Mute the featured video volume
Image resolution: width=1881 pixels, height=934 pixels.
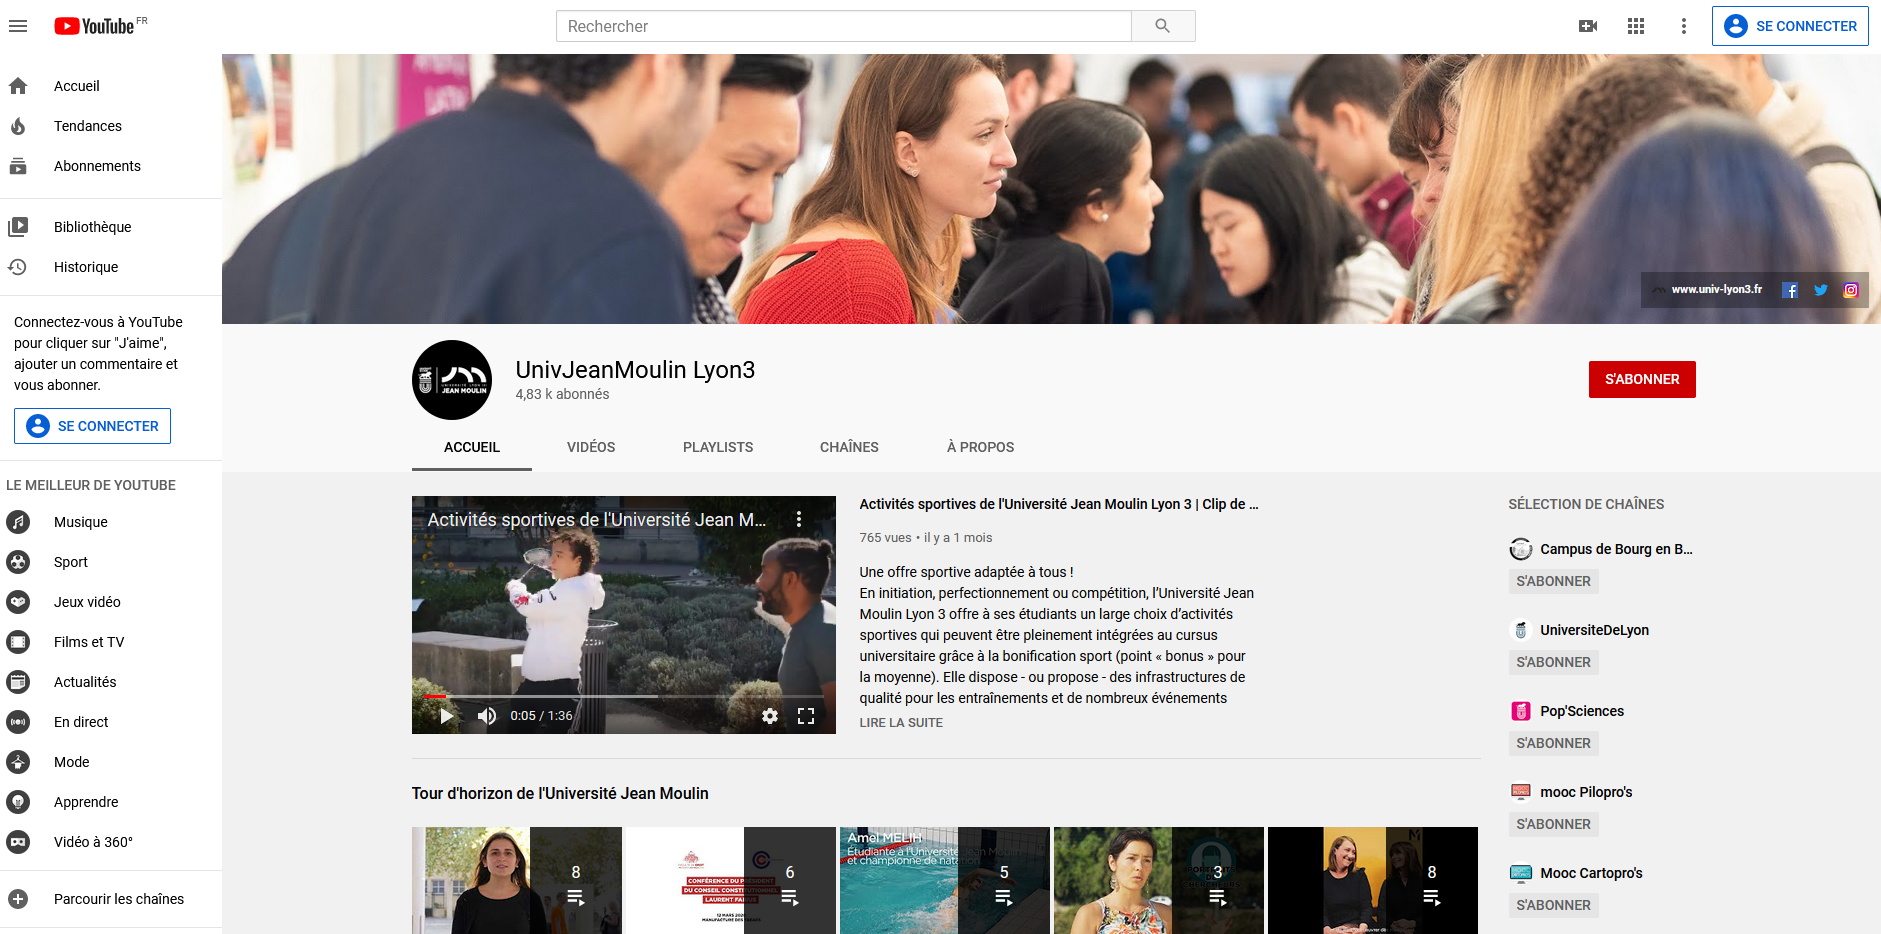tap(487, 716)
